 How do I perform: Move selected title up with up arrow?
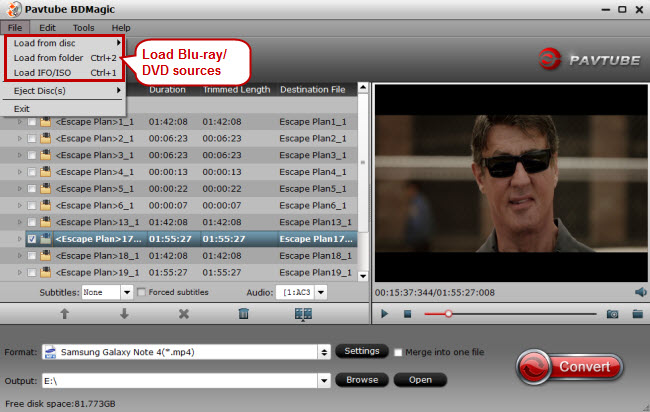64,314
